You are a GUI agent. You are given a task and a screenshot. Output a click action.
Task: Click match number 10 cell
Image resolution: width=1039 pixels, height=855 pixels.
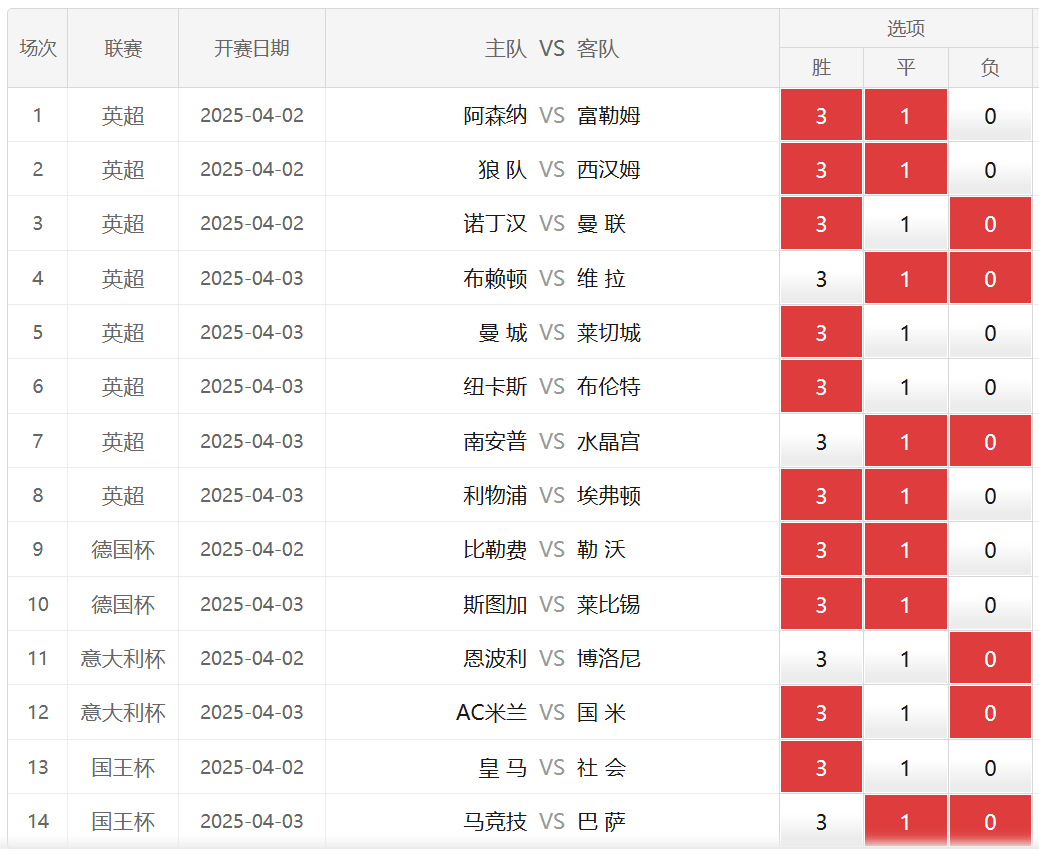(38, 604)
